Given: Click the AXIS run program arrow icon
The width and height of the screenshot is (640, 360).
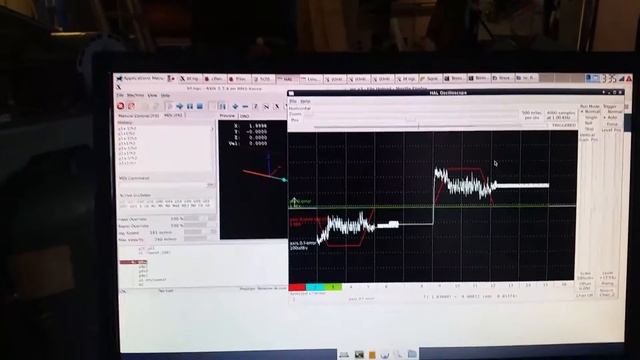Looking at the screenshot, I should coord(169,107).
